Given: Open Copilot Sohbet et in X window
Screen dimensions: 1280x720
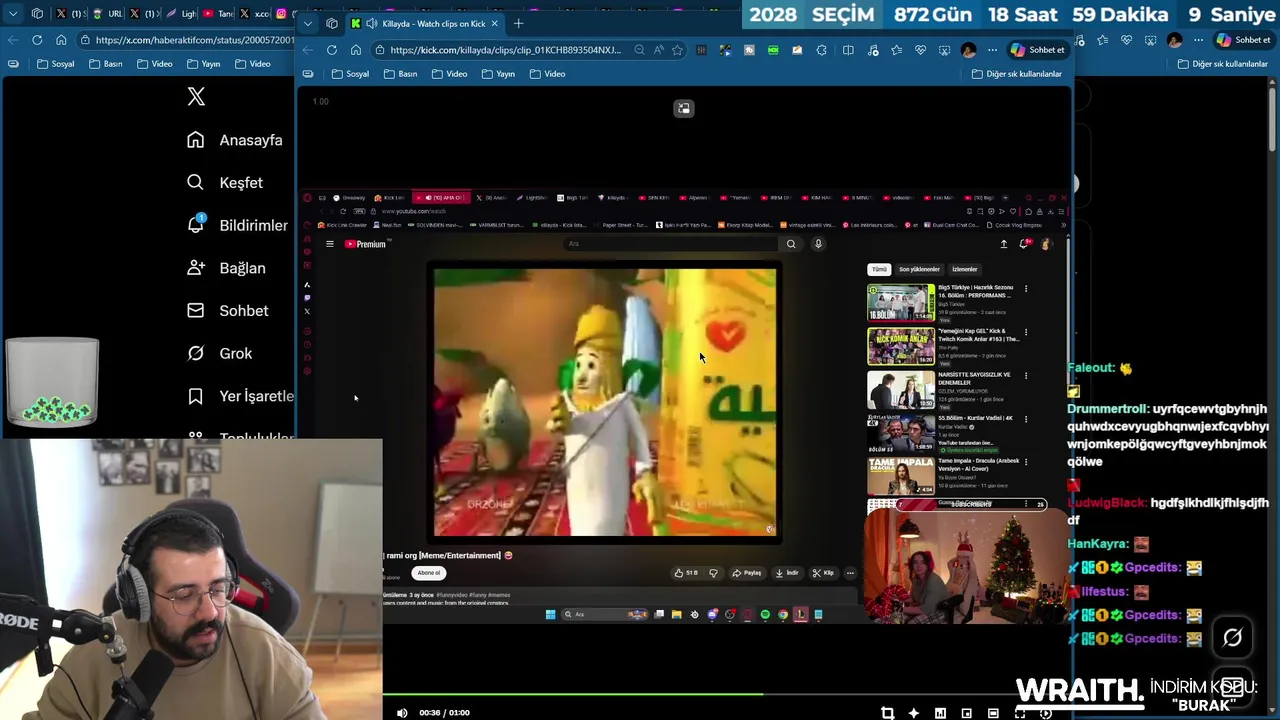Looking at the screenshot, I should point(1243,40).
